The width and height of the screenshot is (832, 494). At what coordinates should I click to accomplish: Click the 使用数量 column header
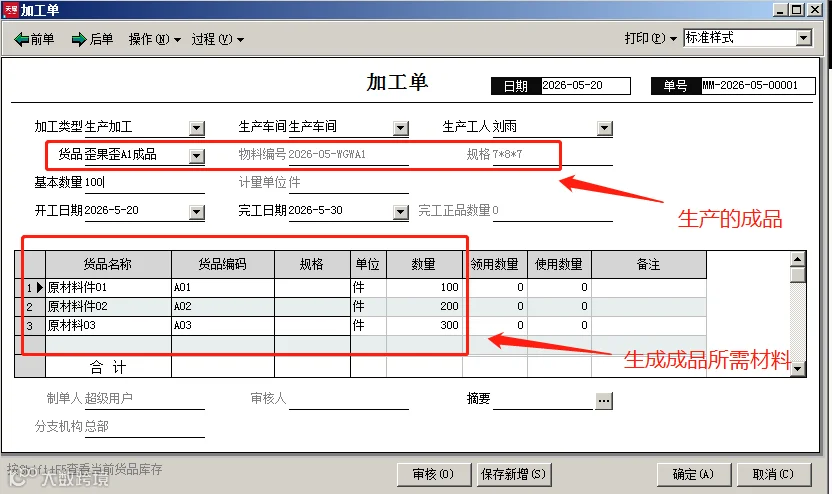559,264
